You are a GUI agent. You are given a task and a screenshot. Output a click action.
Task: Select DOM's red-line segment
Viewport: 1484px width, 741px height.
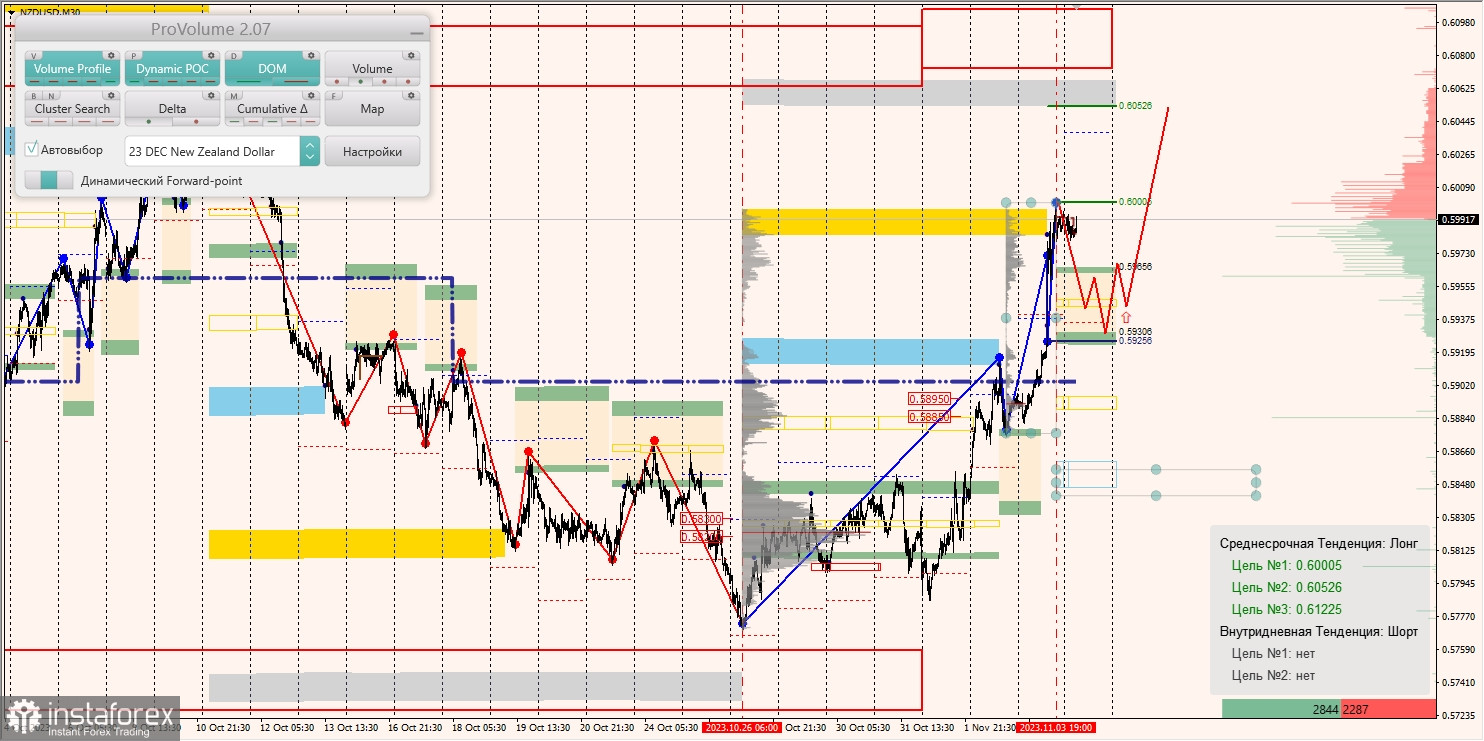click(x=296, y=82)
